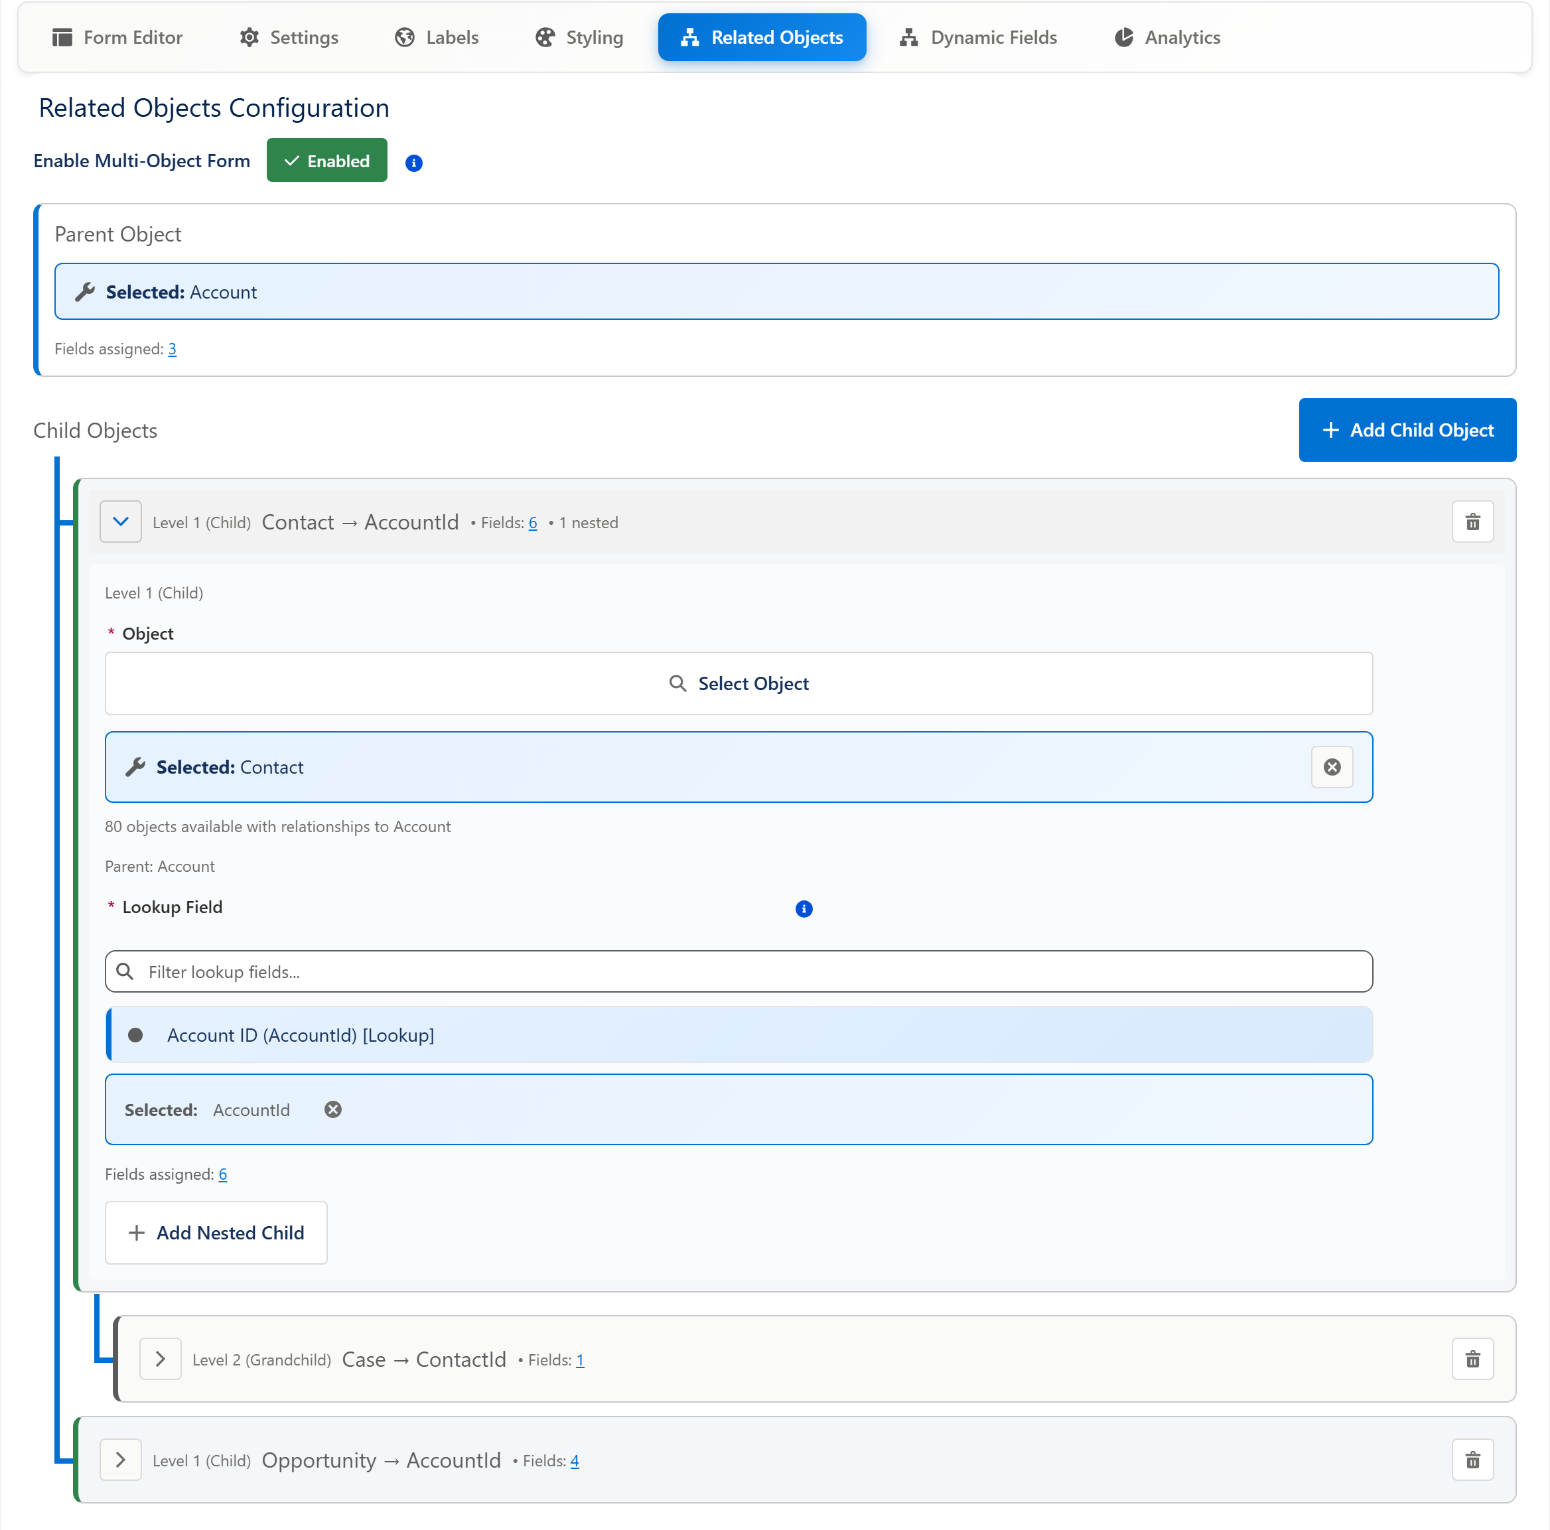The image size is (1550, 1530).
Task: Select the Related Objects tab
Action: pos(762,37)
